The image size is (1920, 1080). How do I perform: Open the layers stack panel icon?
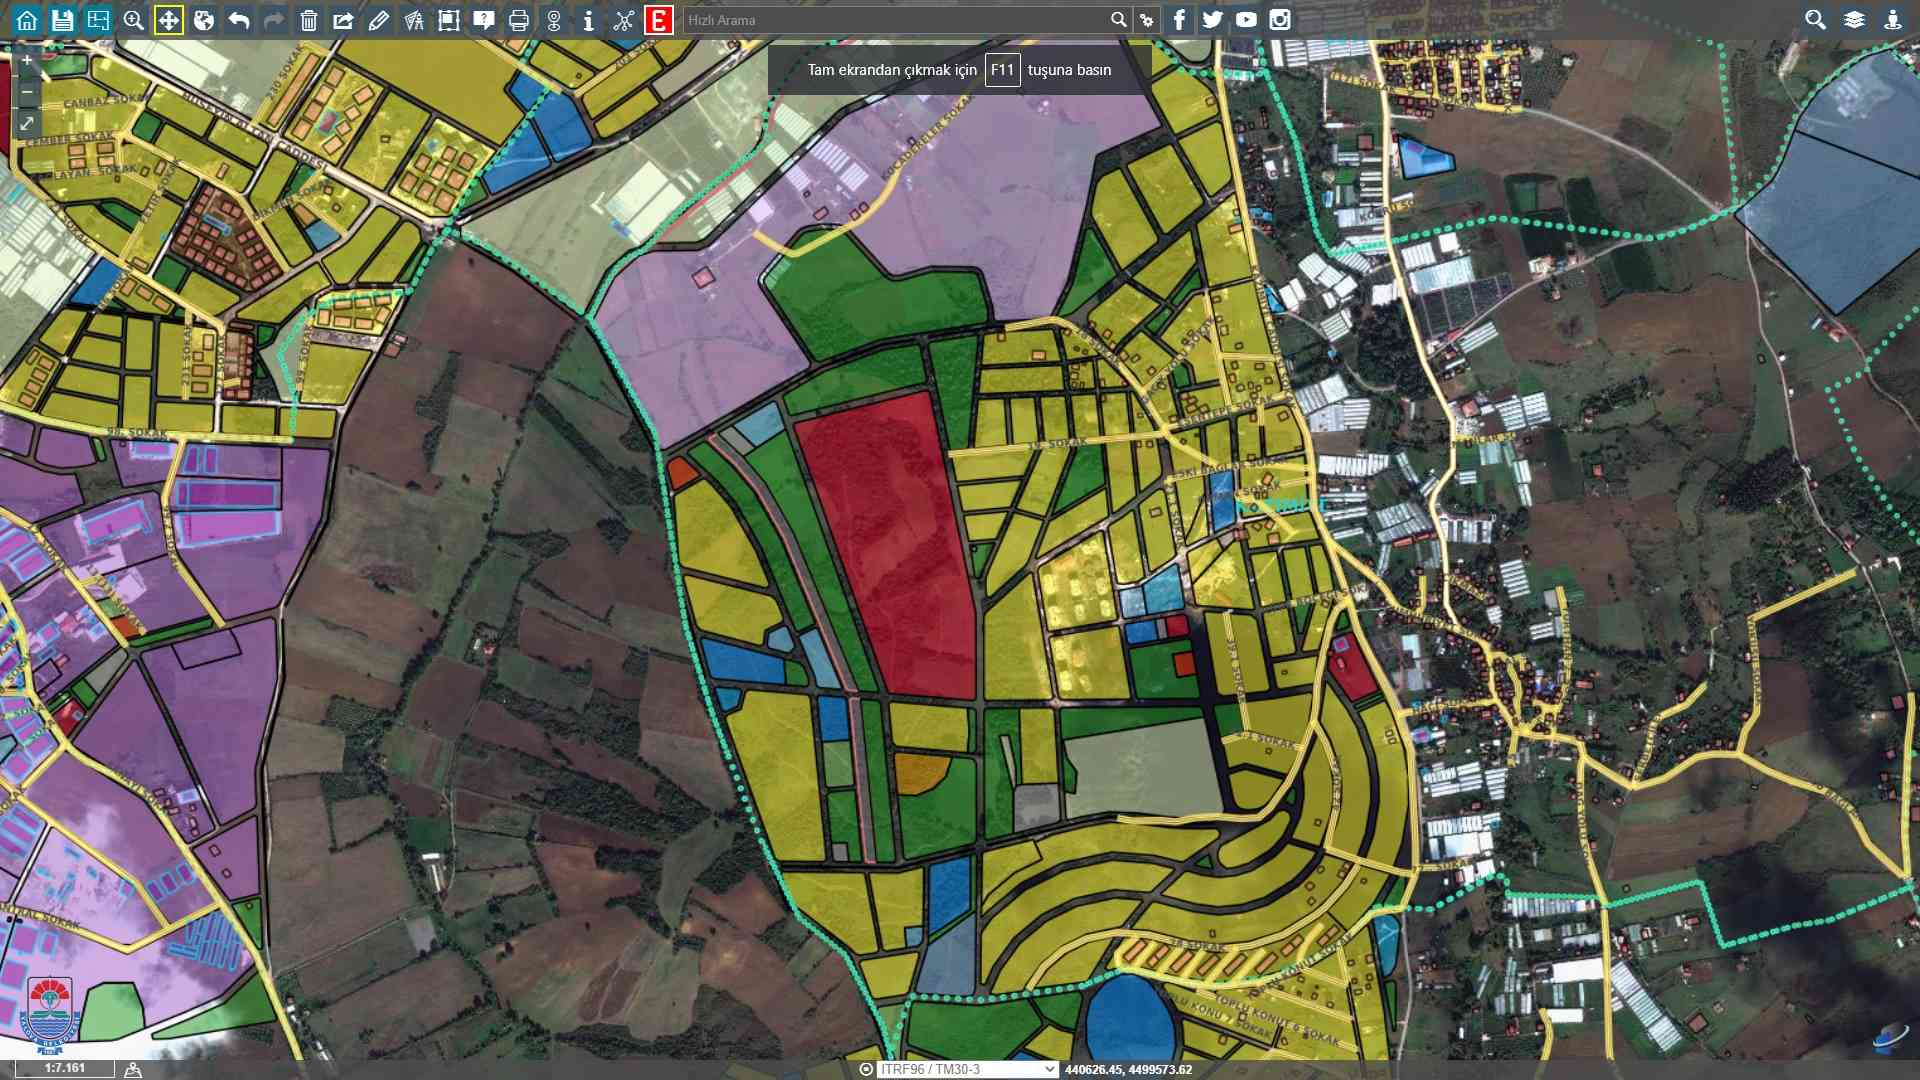click(x=1854, y=20)
